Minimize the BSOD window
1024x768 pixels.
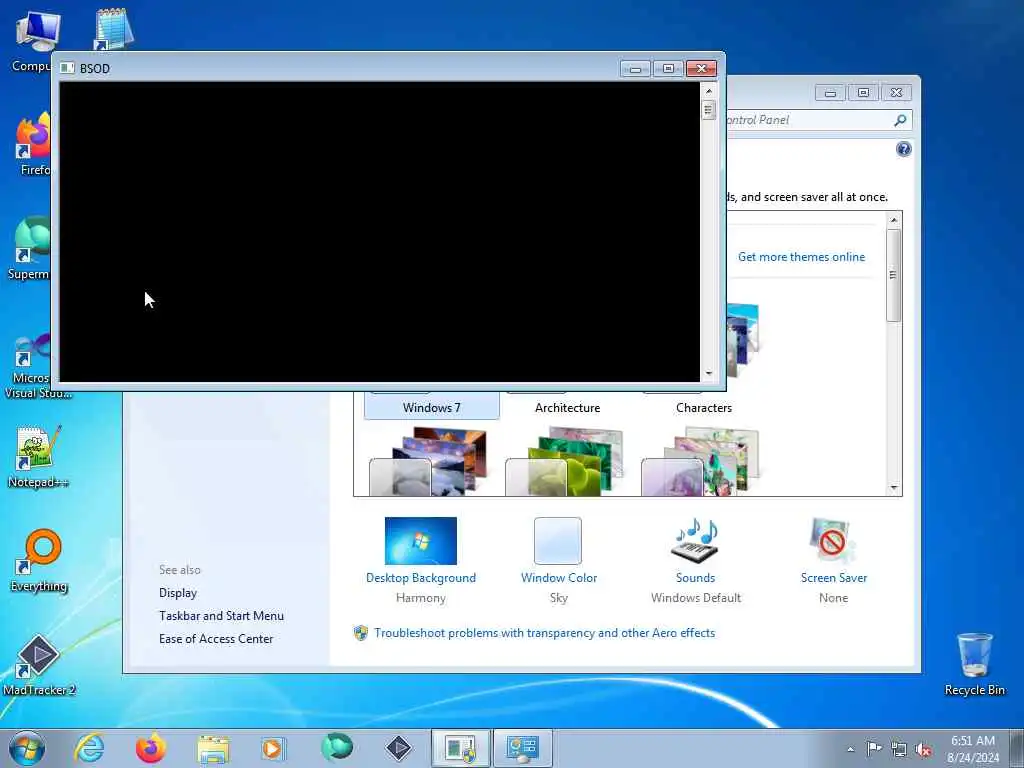(635, 68)
